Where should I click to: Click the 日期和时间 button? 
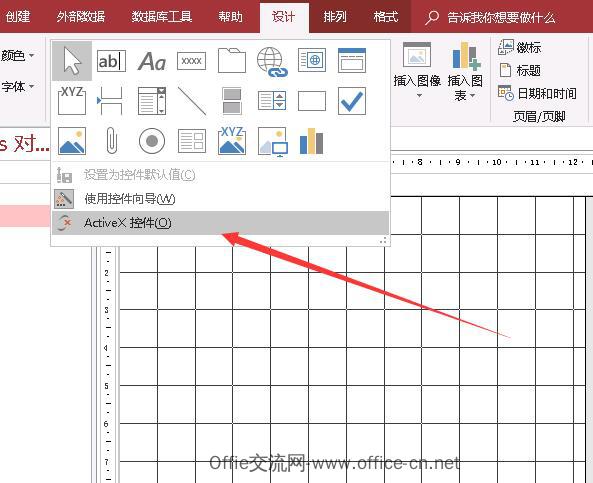(537, 93)
